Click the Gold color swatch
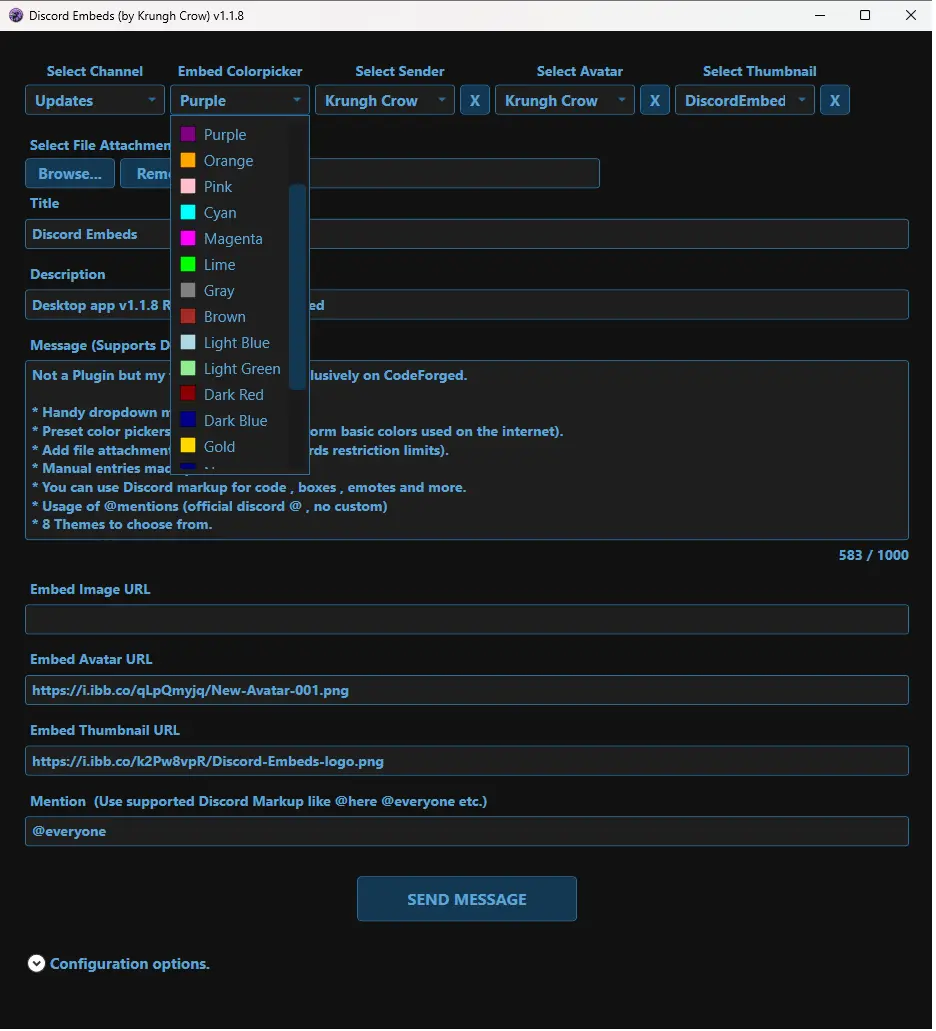This screenshot has width=936, height=1031. [x=188, y=446]
